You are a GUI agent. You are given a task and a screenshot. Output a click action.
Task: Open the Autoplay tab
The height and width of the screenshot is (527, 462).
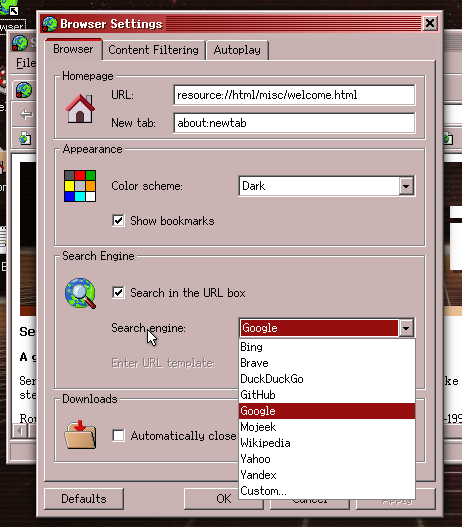[x=237, y=50]
